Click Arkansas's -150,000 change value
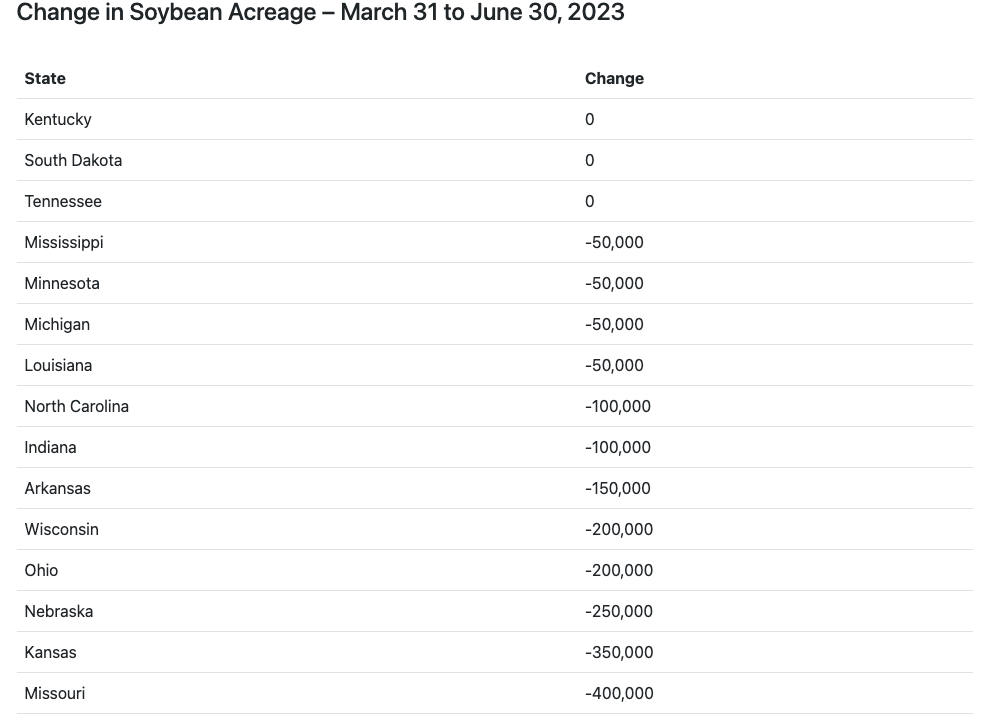Image resolution: width=986 pixels, height=725 pixels. click(x=618, y=488)
